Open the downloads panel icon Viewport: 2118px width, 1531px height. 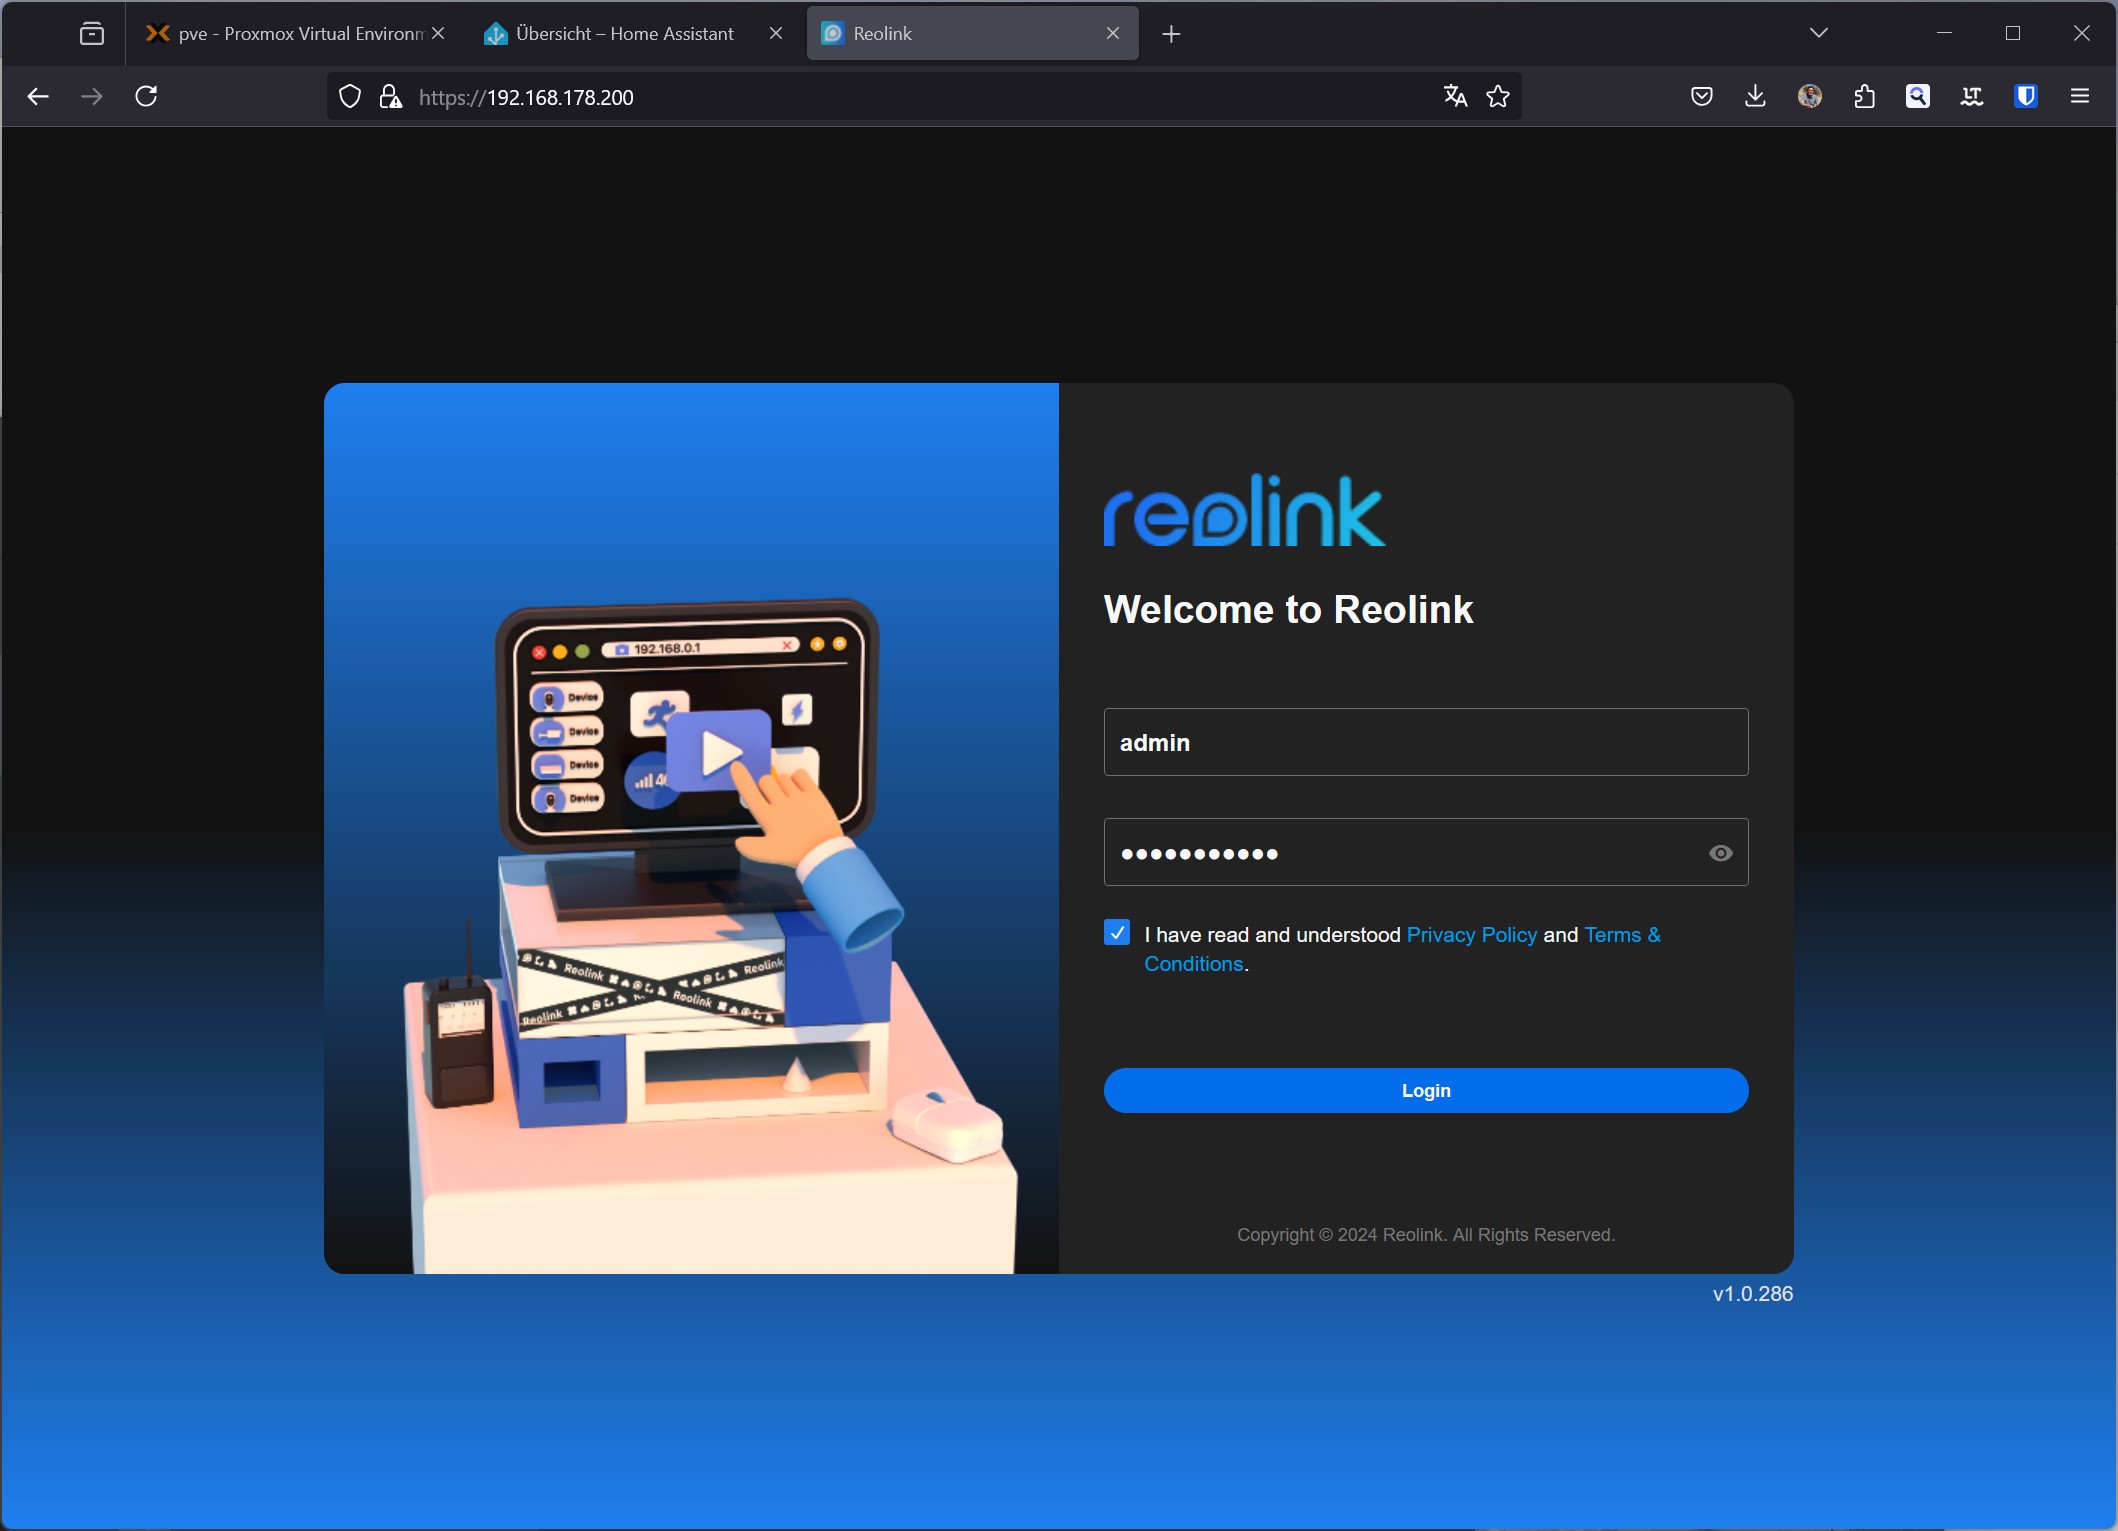(x=1755, y=96)
